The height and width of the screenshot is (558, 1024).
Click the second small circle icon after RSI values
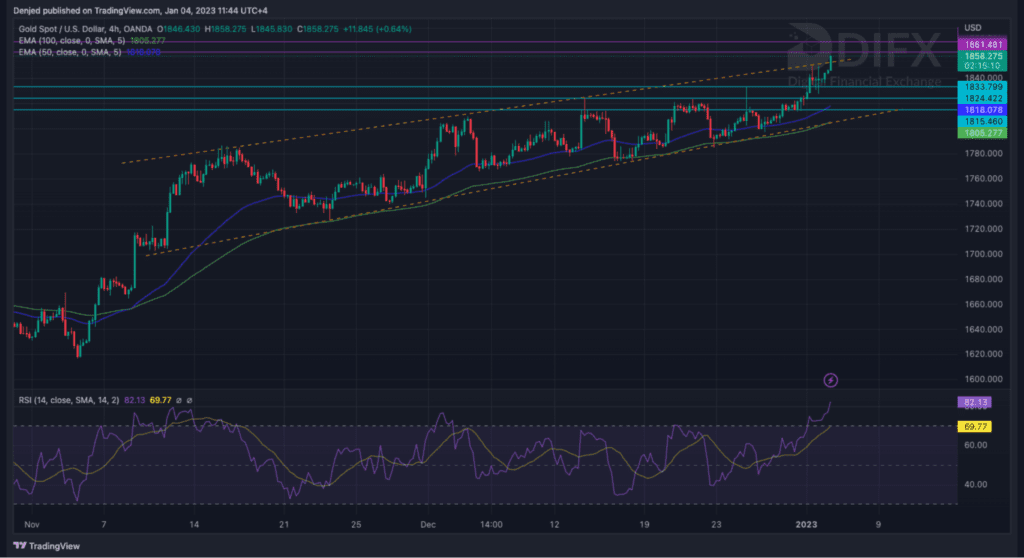tap(190, 400)
